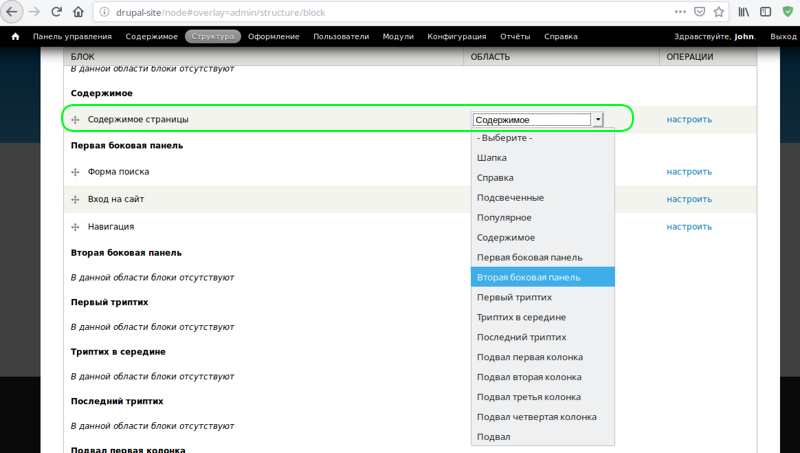Grab drag handle of Форма поиска row
Viewport: 800px width, 453px height.
click(76, 172)
